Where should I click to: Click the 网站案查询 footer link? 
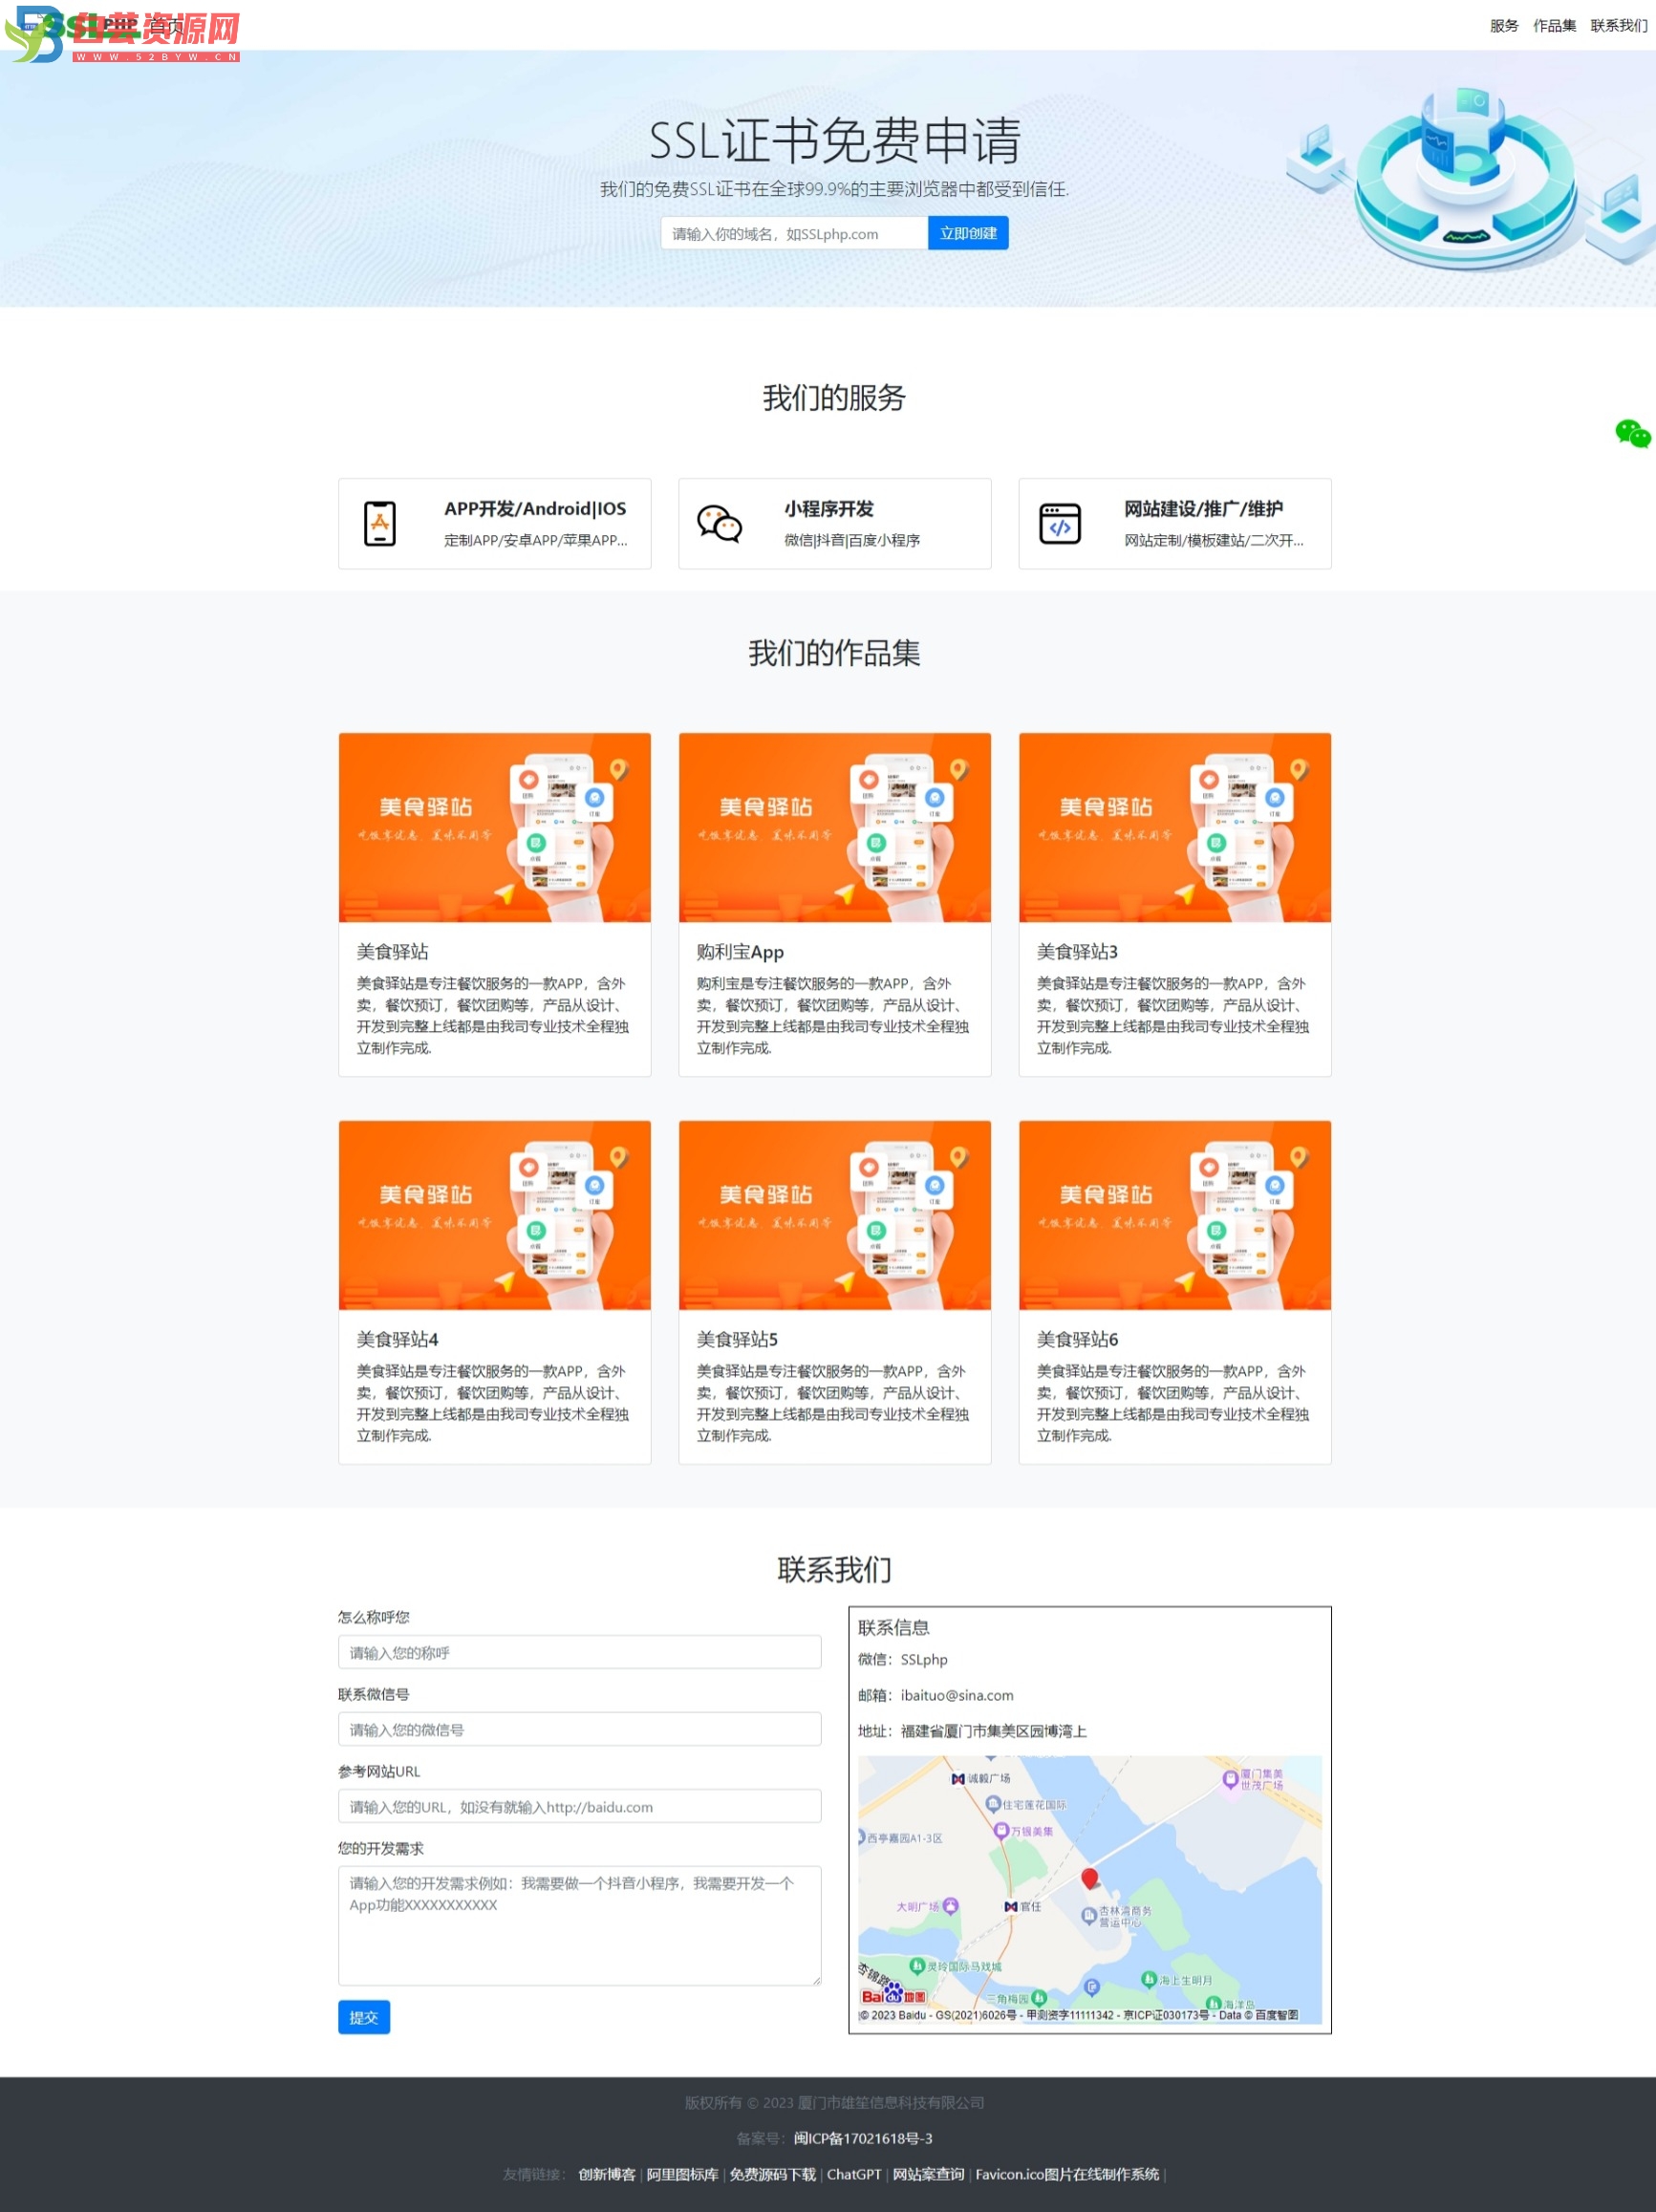928,2174
